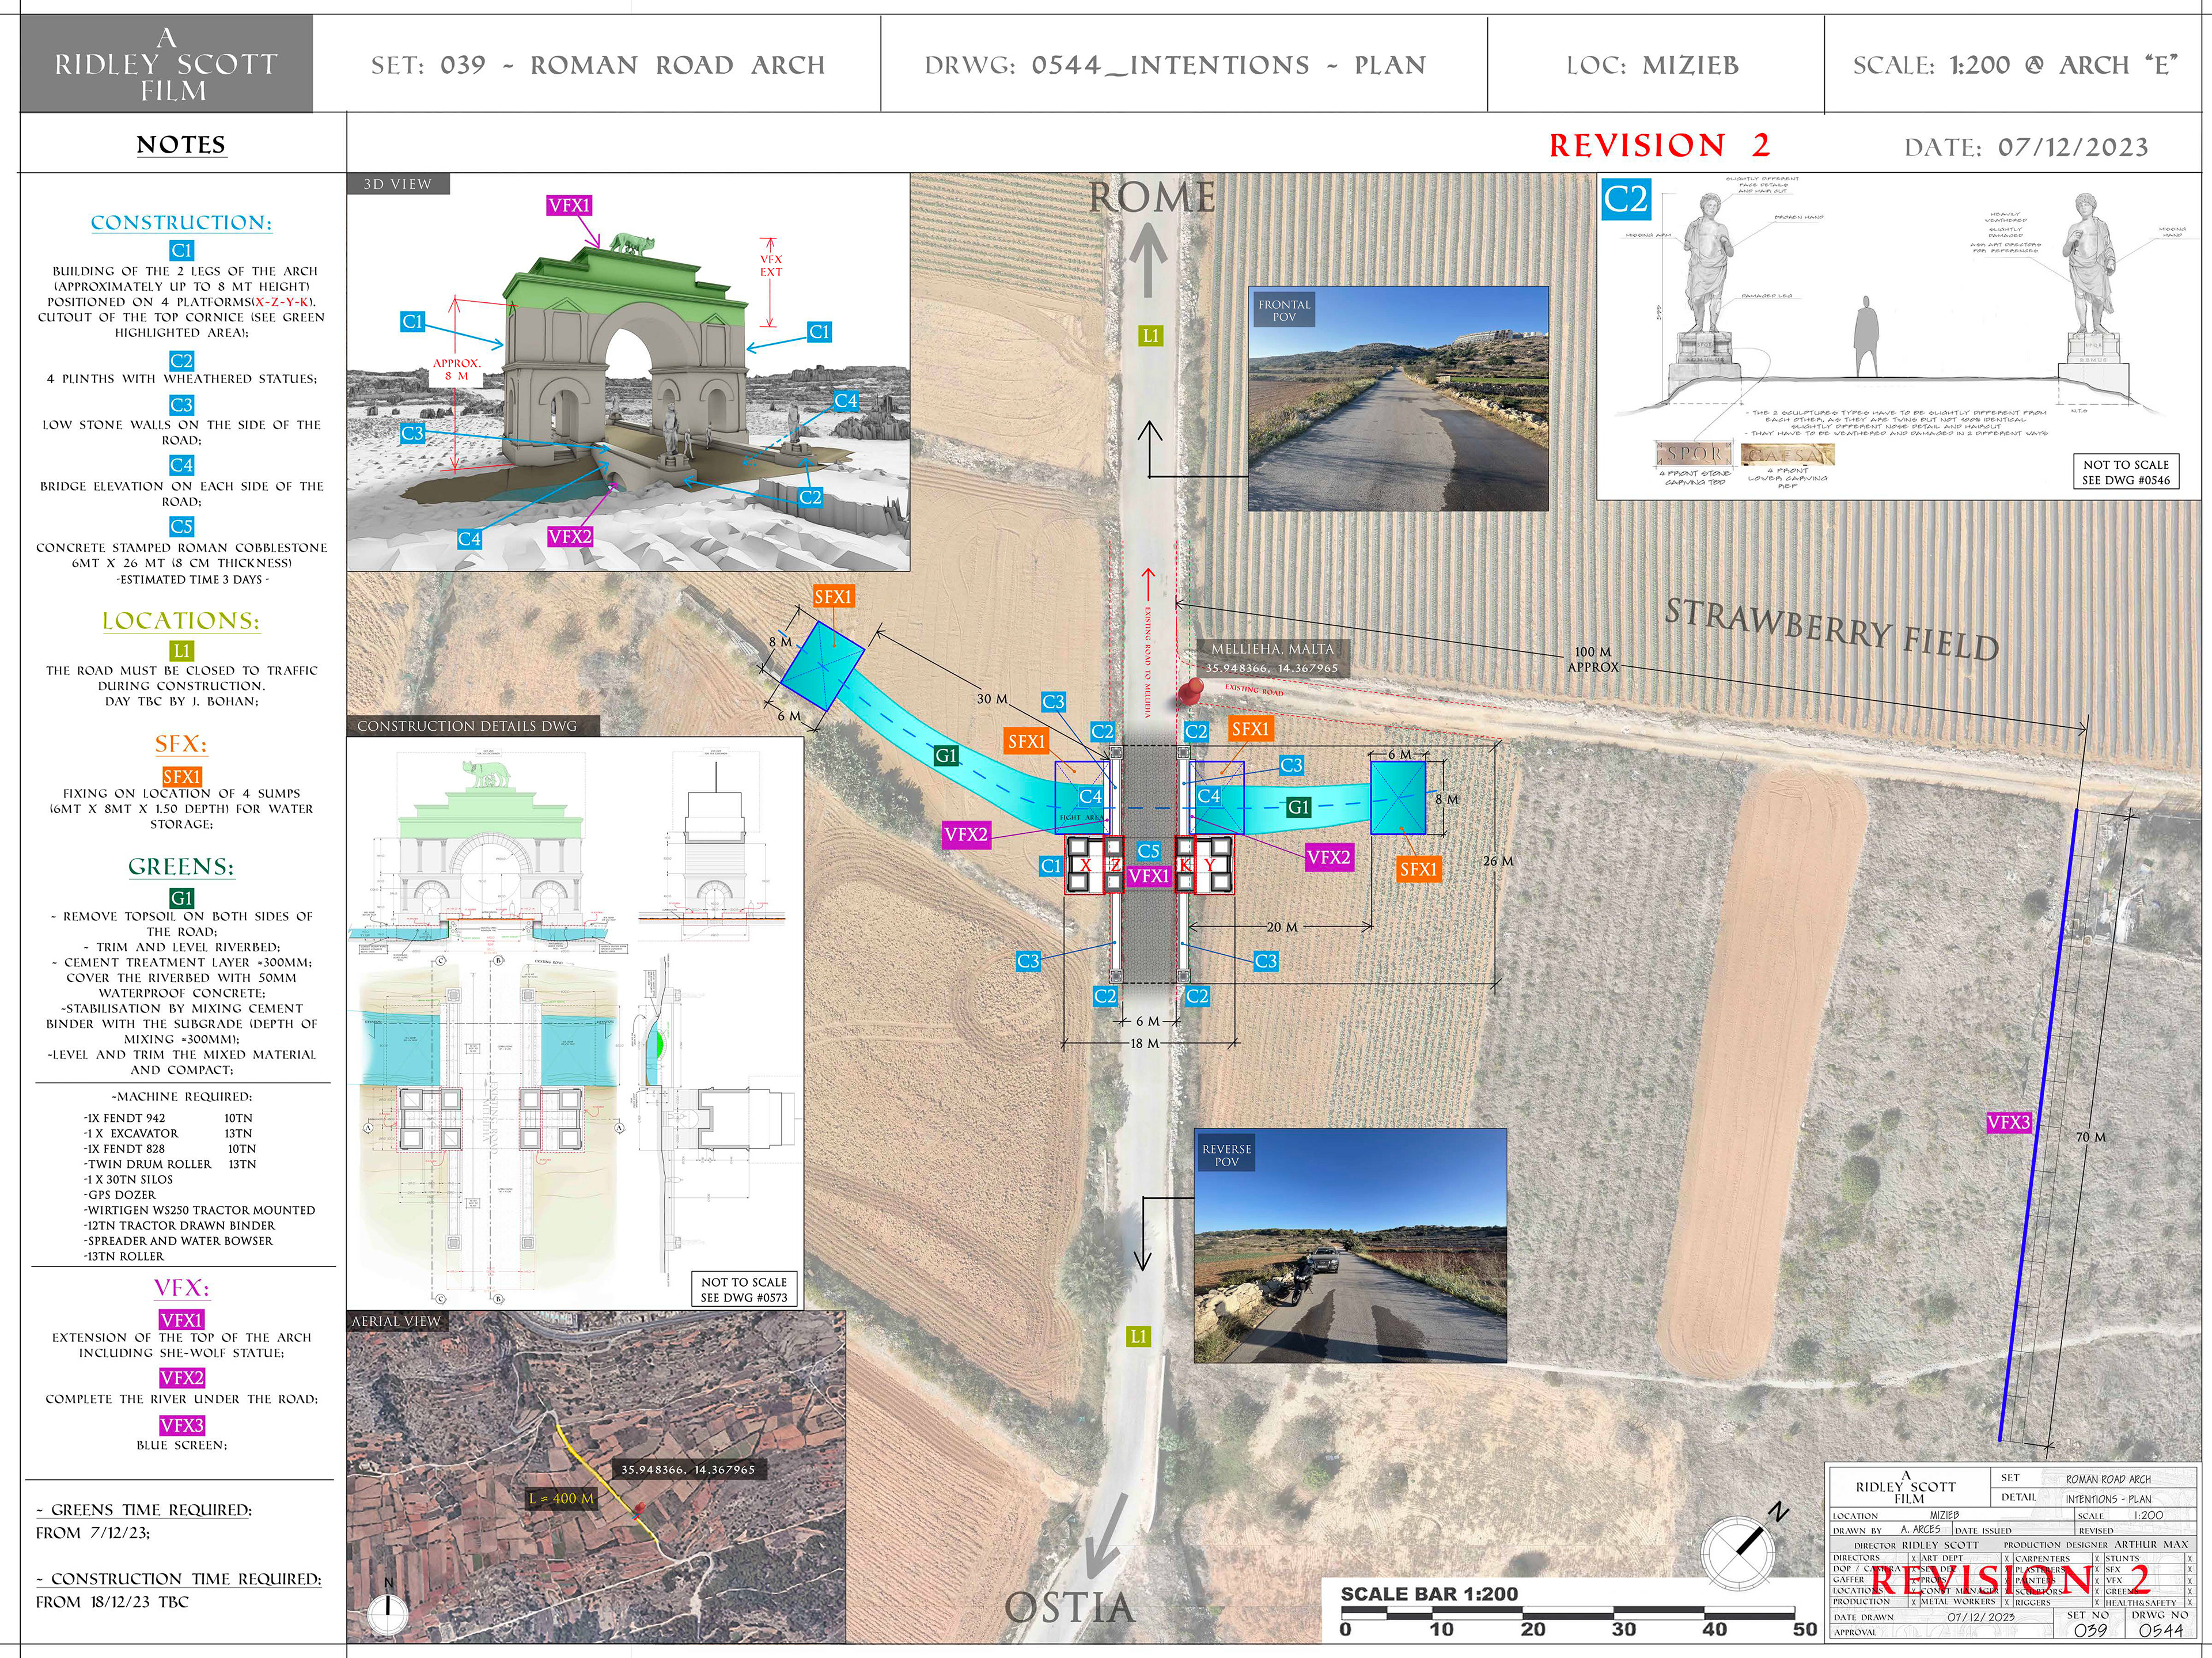Click the C5 tag on cobblestone road

coord(1148,851)
